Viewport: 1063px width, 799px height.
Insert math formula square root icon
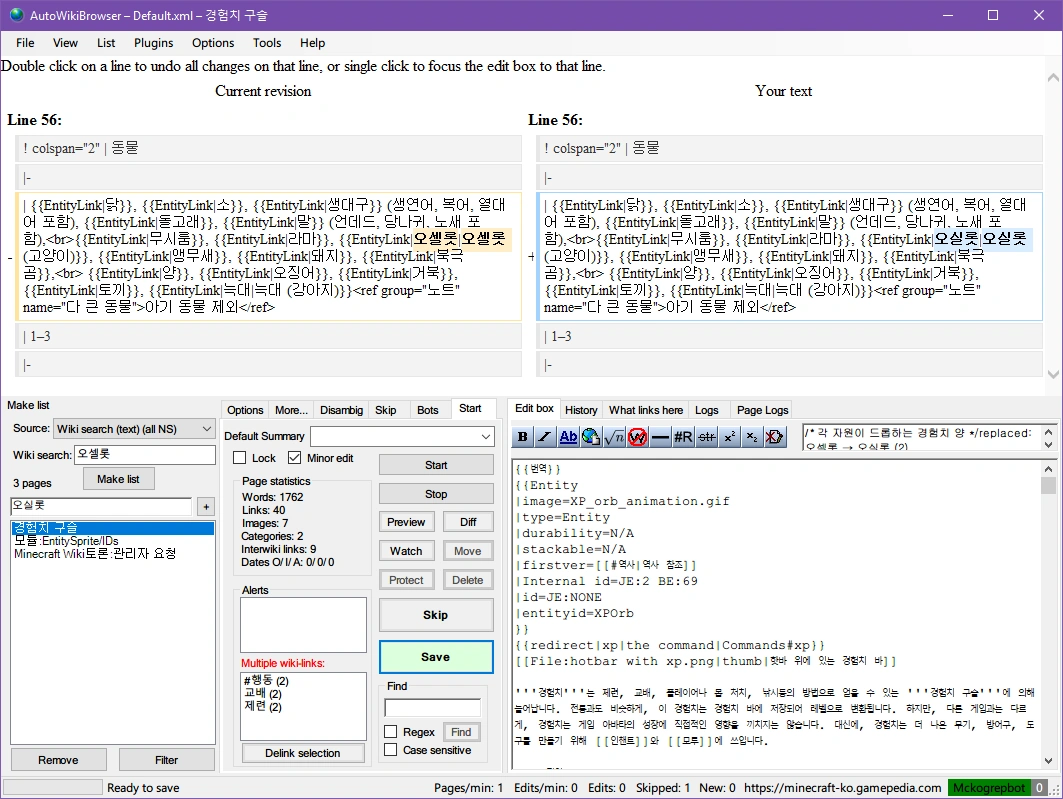tap(614, 437)
